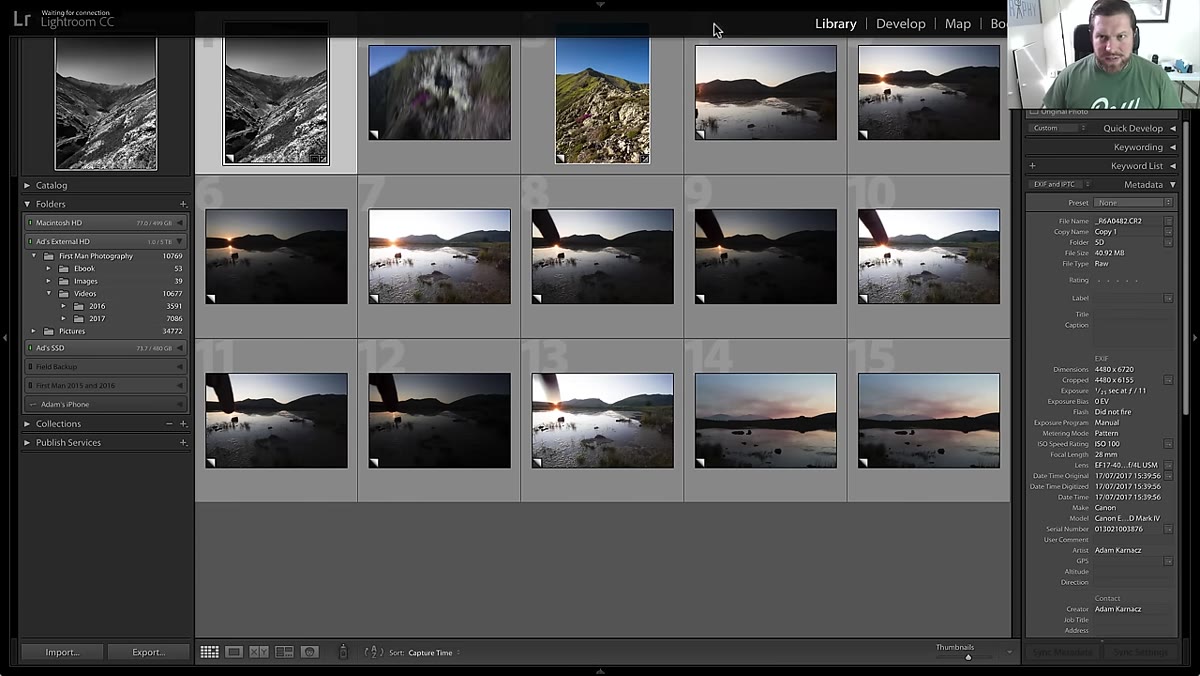Screen dimensions: 1200x676
Task: Select Adam's iPhone device row
Action: coord(105,404)
